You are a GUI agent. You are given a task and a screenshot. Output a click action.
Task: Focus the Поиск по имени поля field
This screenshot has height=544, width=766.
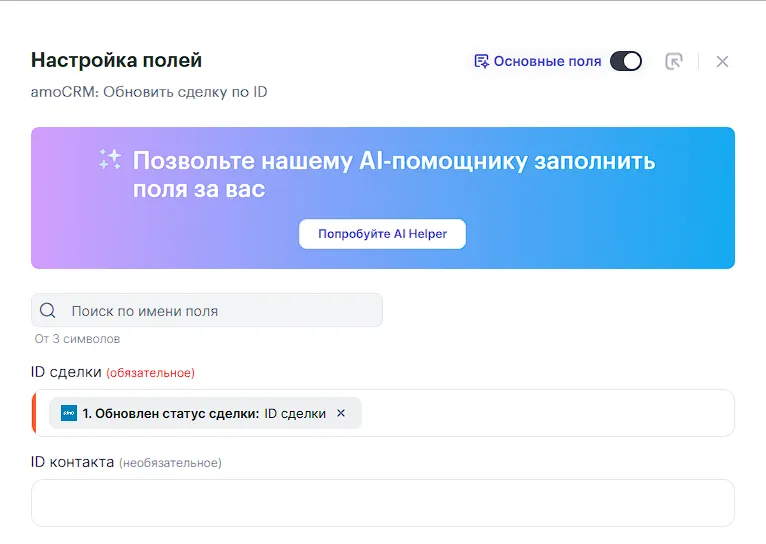(x=220, y=311)
